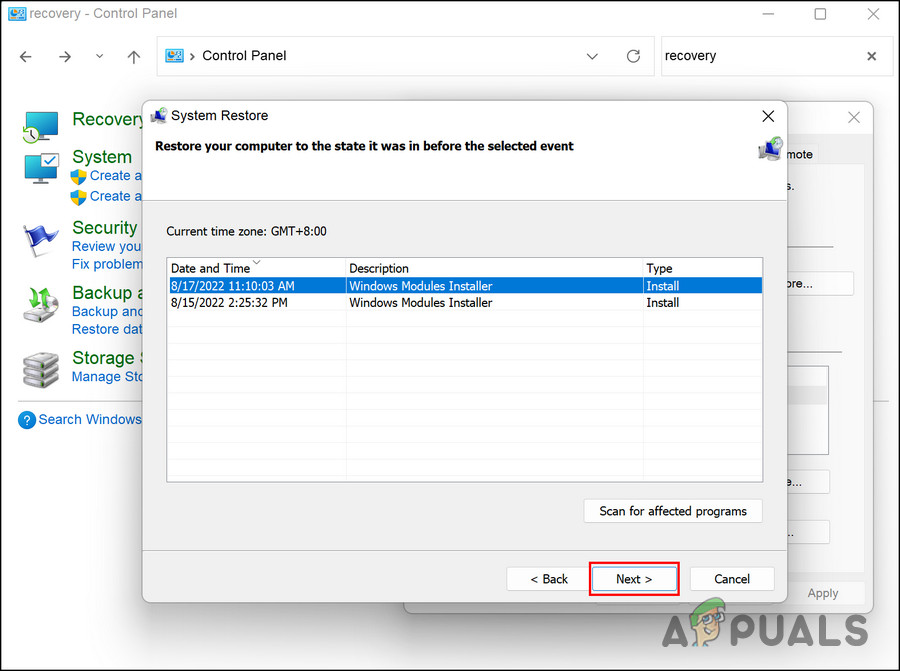Select the Security blue flag icon
Screen dimensions: 900x671
click(40, 238)
